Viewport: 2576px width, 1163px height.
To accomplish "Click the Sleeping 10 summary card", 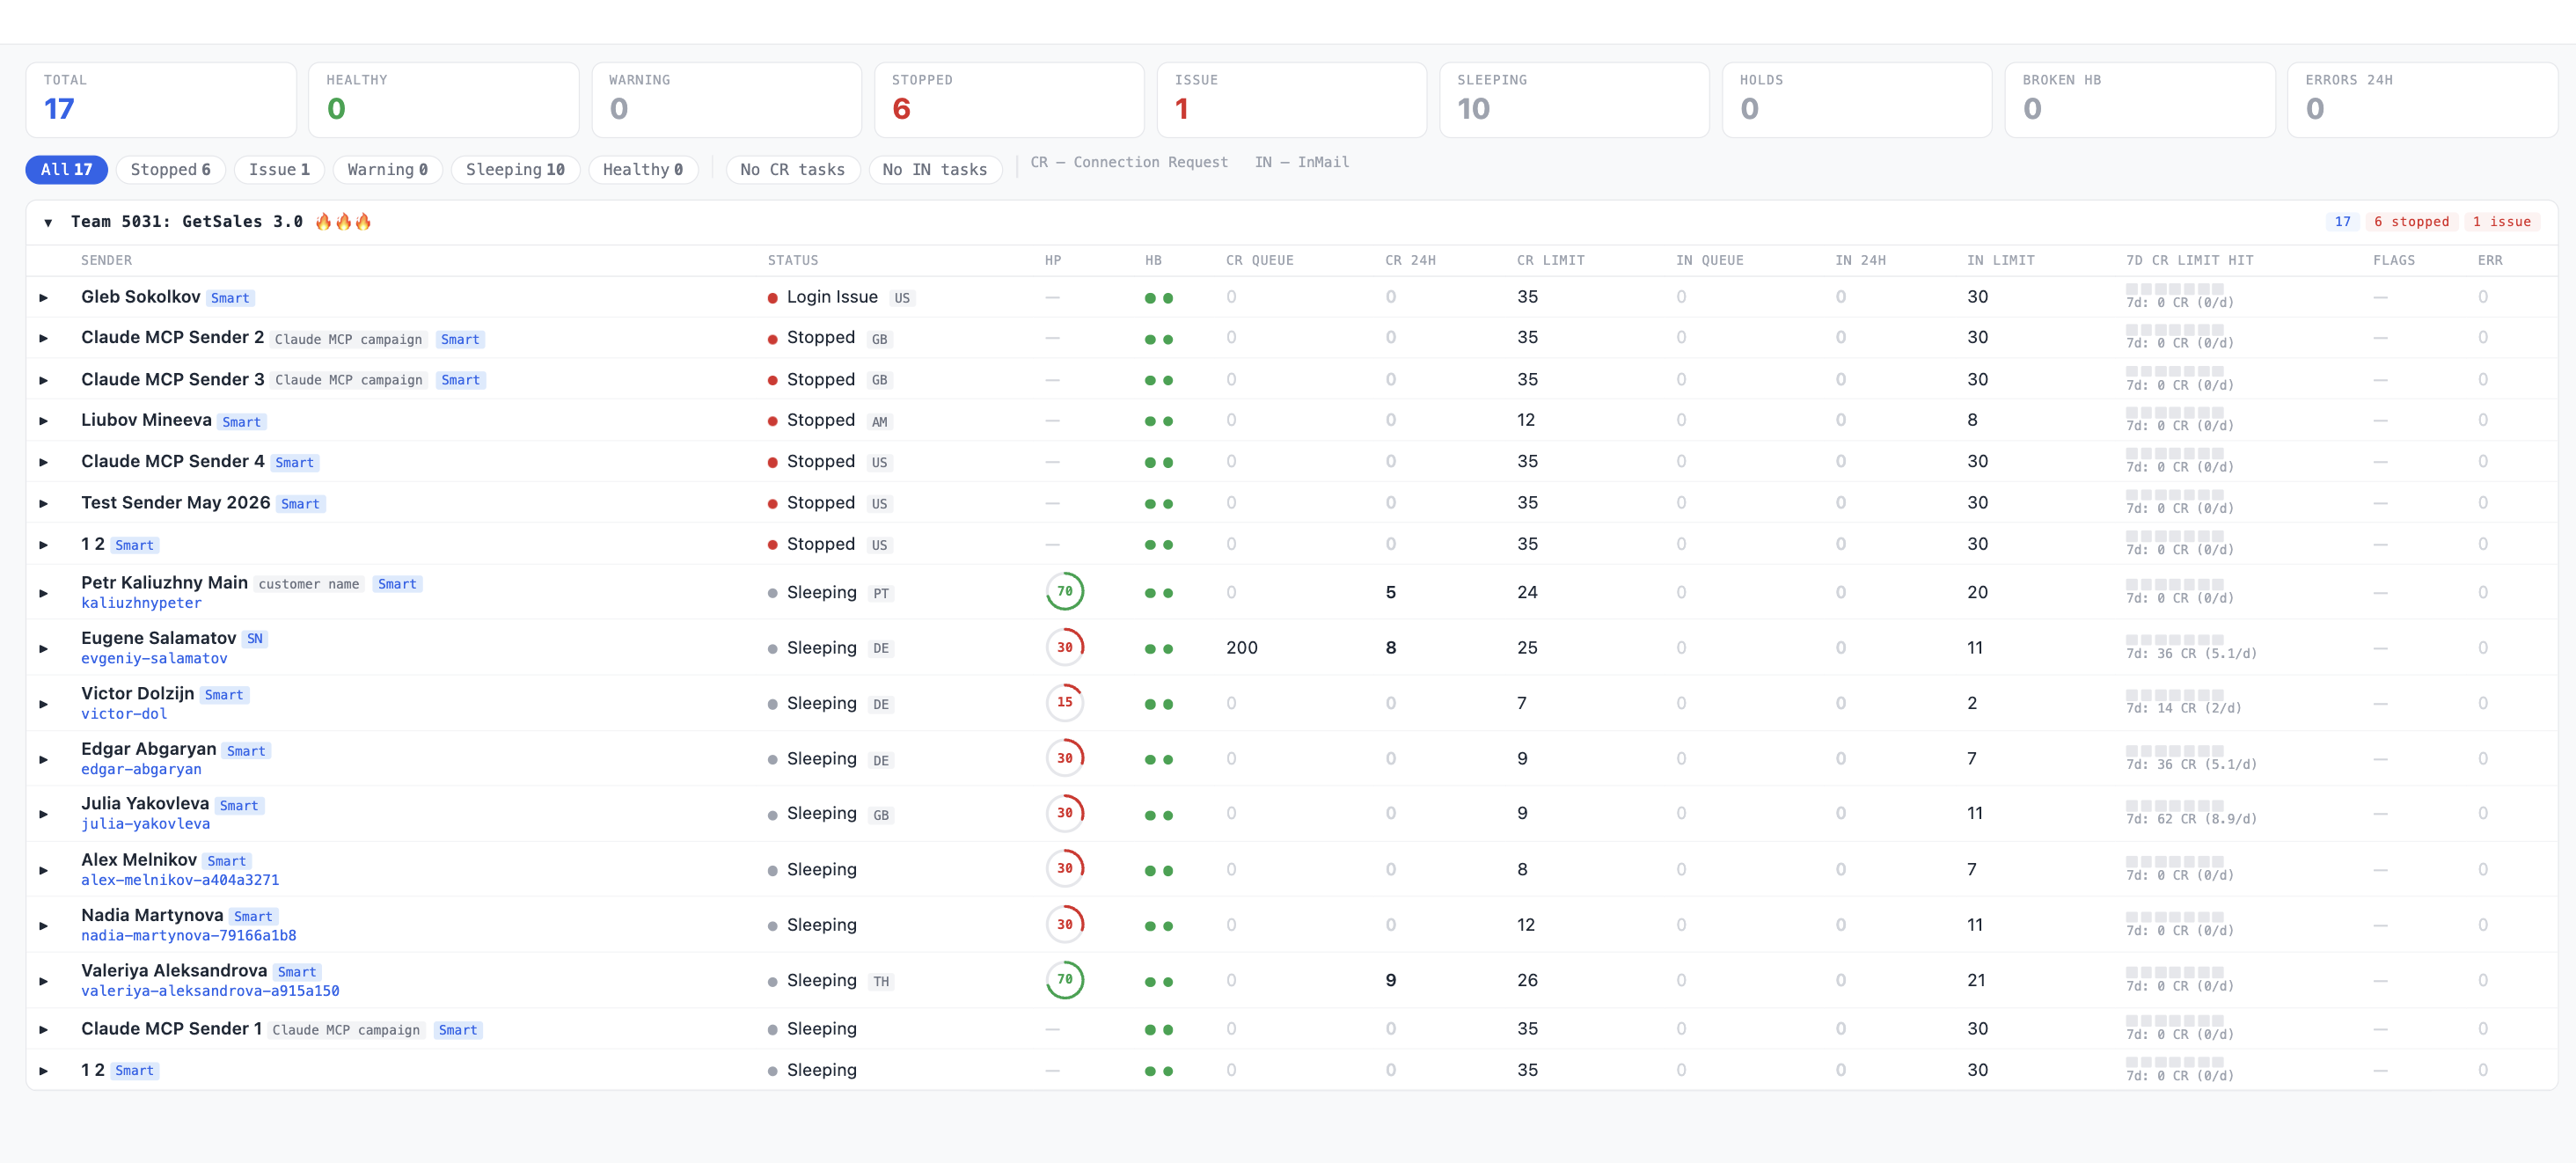I will (x=1574, y=100).
